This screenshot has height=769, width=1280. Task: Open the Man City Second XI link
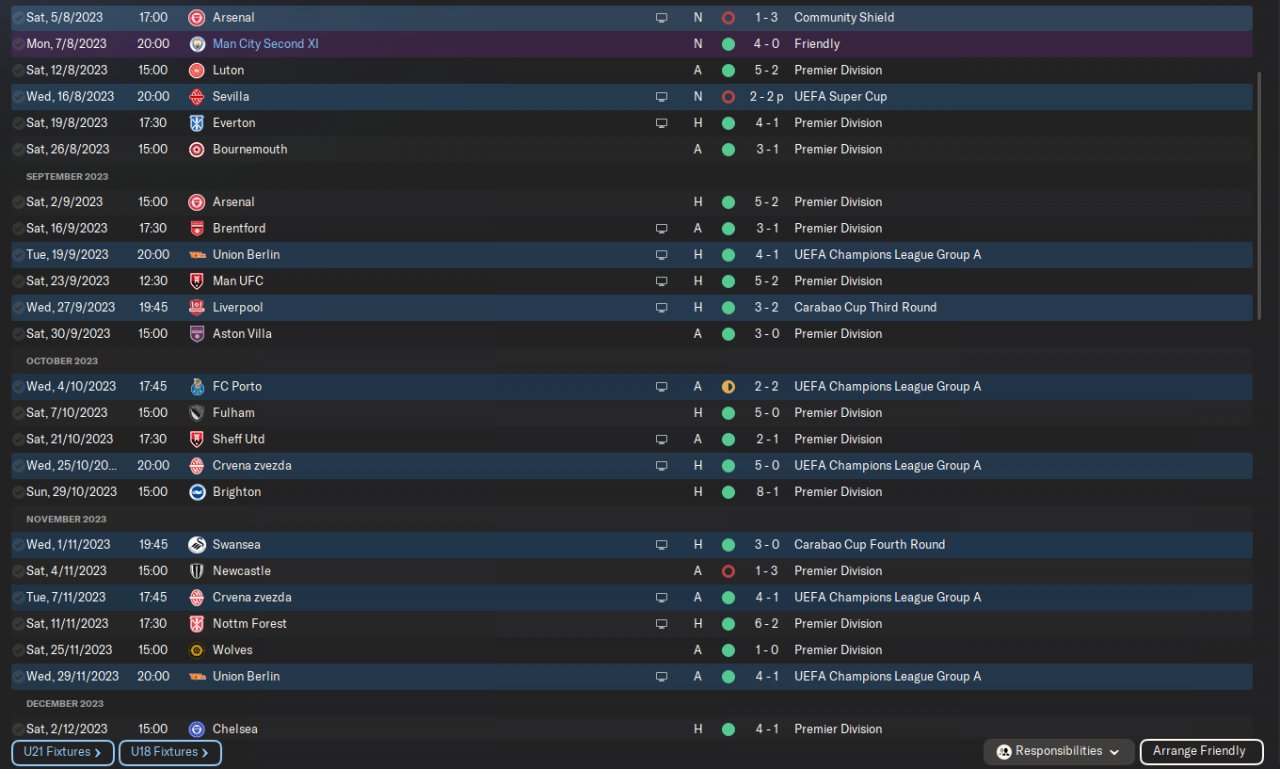(x=266, y=44)
